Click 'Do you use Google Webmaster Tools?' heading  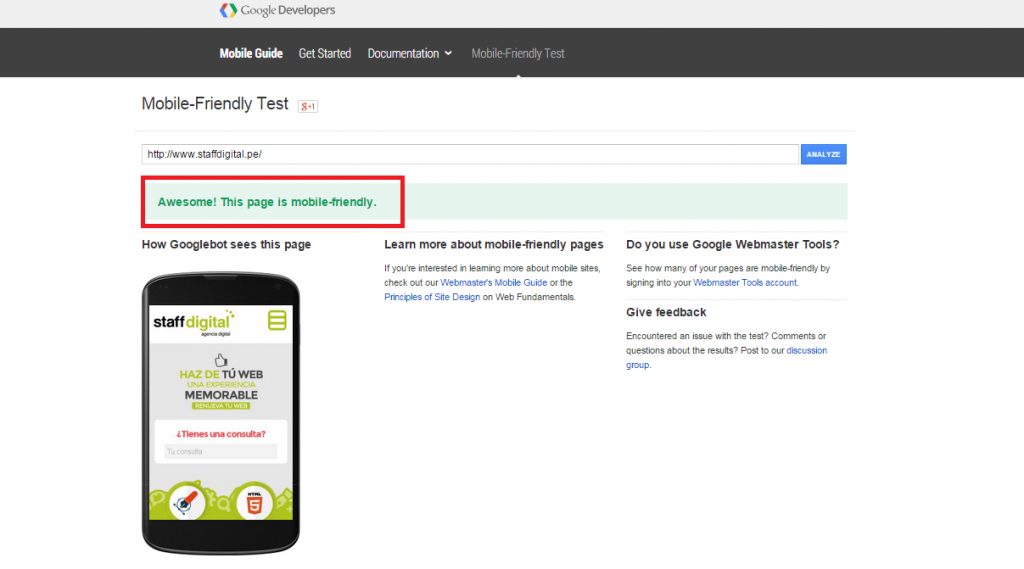click(733, 244)
